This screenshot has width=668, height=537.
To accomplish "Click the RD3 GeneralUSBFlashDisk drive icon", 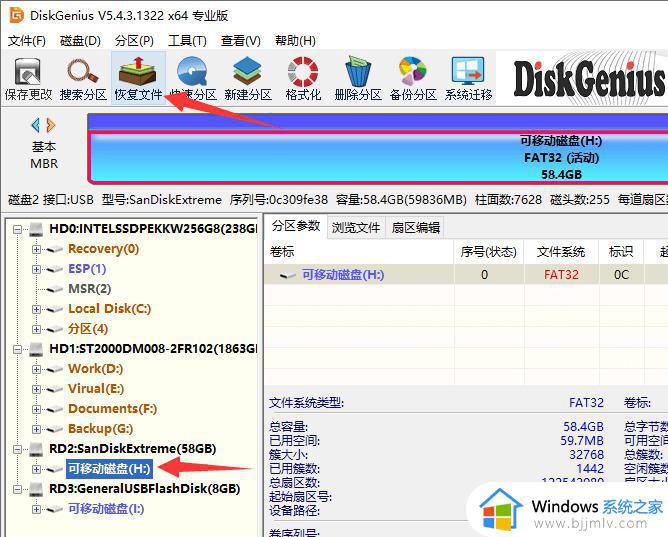I will (x=37, y=489).
